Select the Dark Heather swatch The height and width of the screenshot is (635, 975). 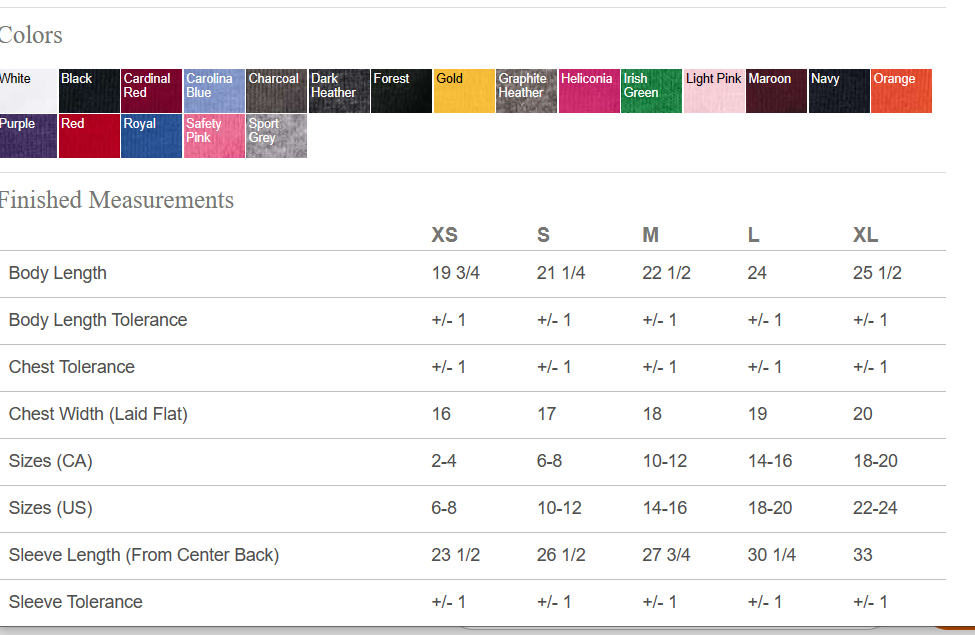click(339, 91)
